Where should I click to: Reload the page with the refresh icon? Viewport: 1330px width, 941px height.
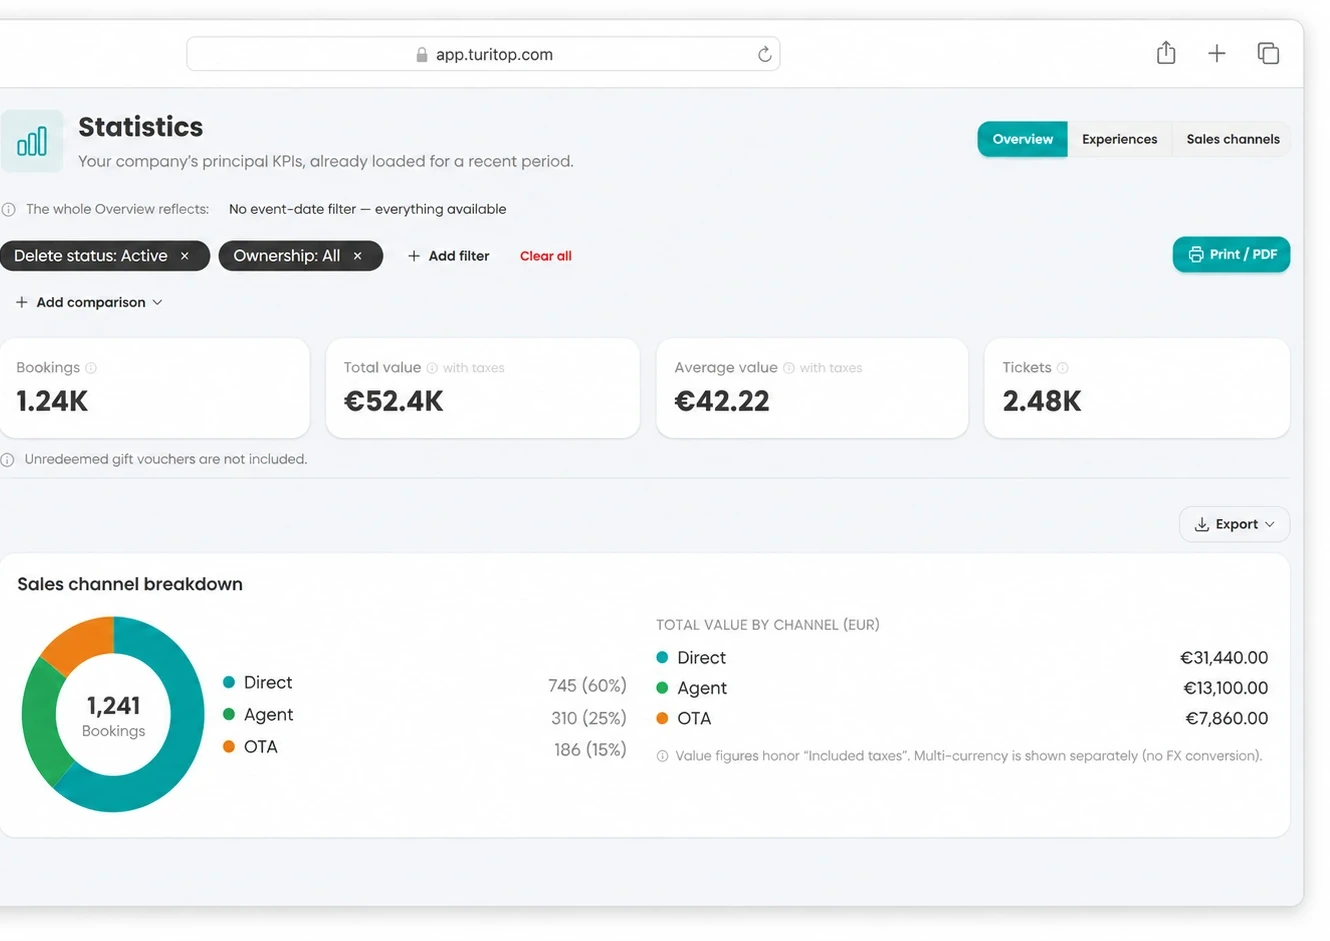point(764,54)
